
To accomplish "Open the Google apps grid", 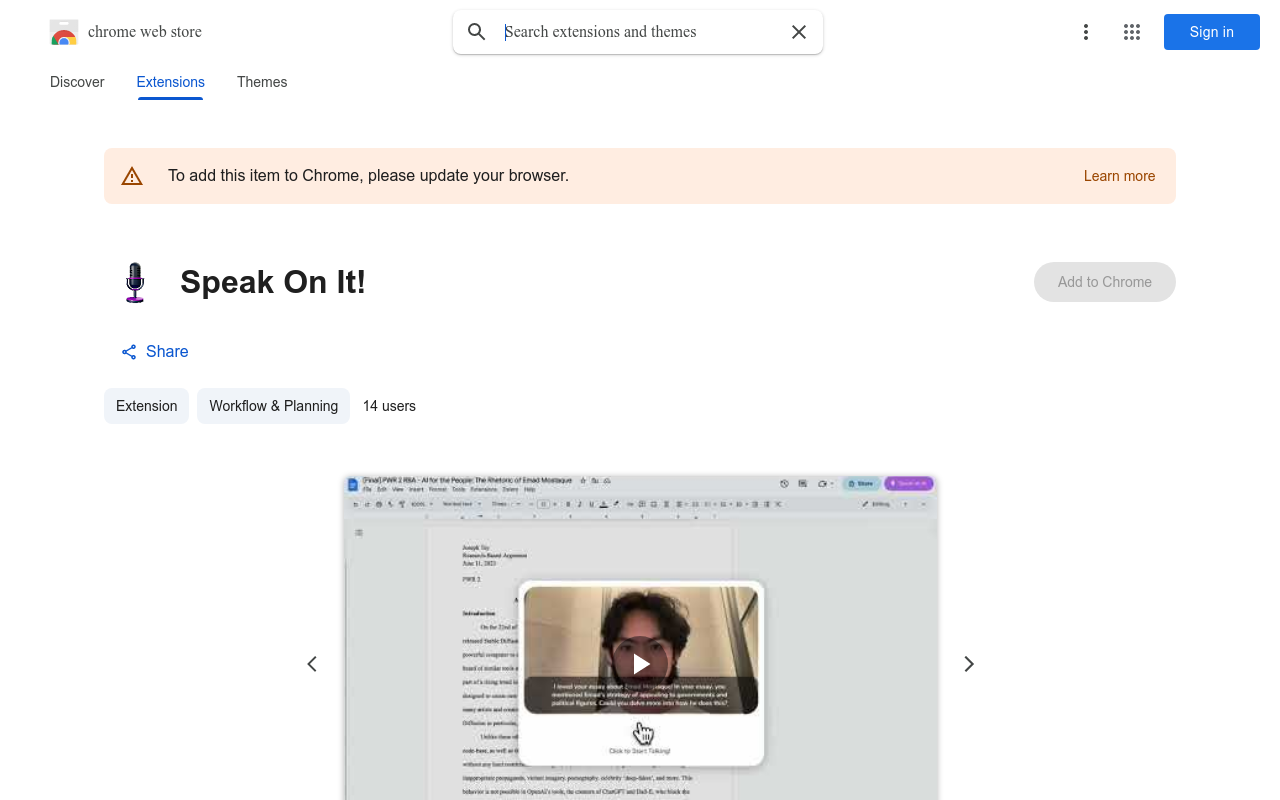I will pos(1132,32).
